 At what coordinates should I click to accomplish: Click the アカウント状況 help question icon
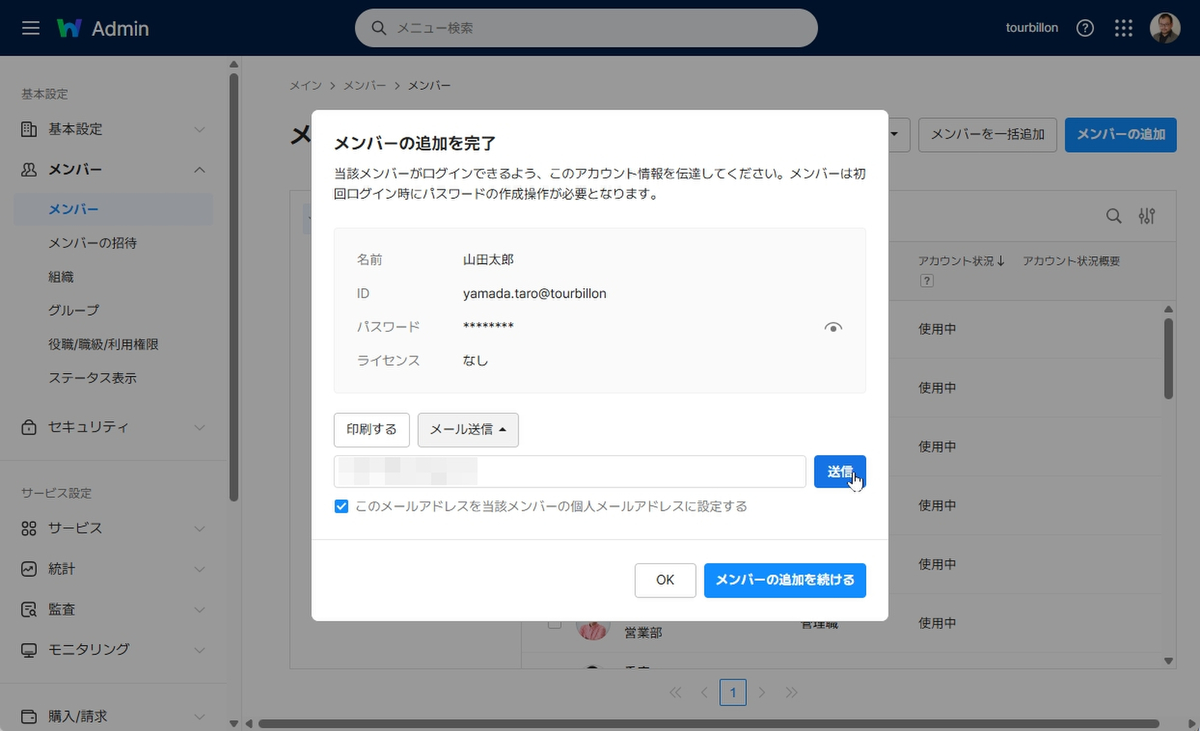tap(926, 281)
